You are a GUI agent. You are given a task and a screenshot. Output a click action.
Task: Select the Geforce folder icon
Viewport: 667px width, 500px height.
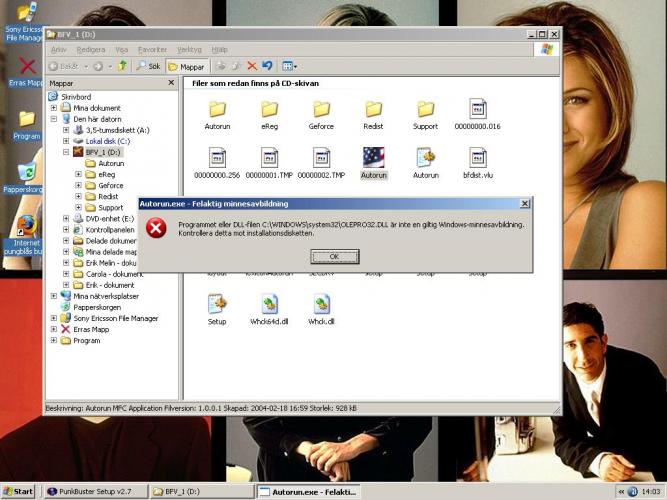pyautogui.click(x=321, y=109)
